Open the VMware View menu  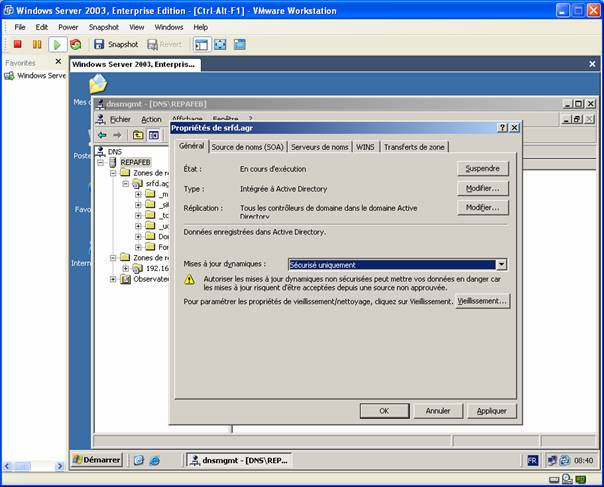coord(136,27)
